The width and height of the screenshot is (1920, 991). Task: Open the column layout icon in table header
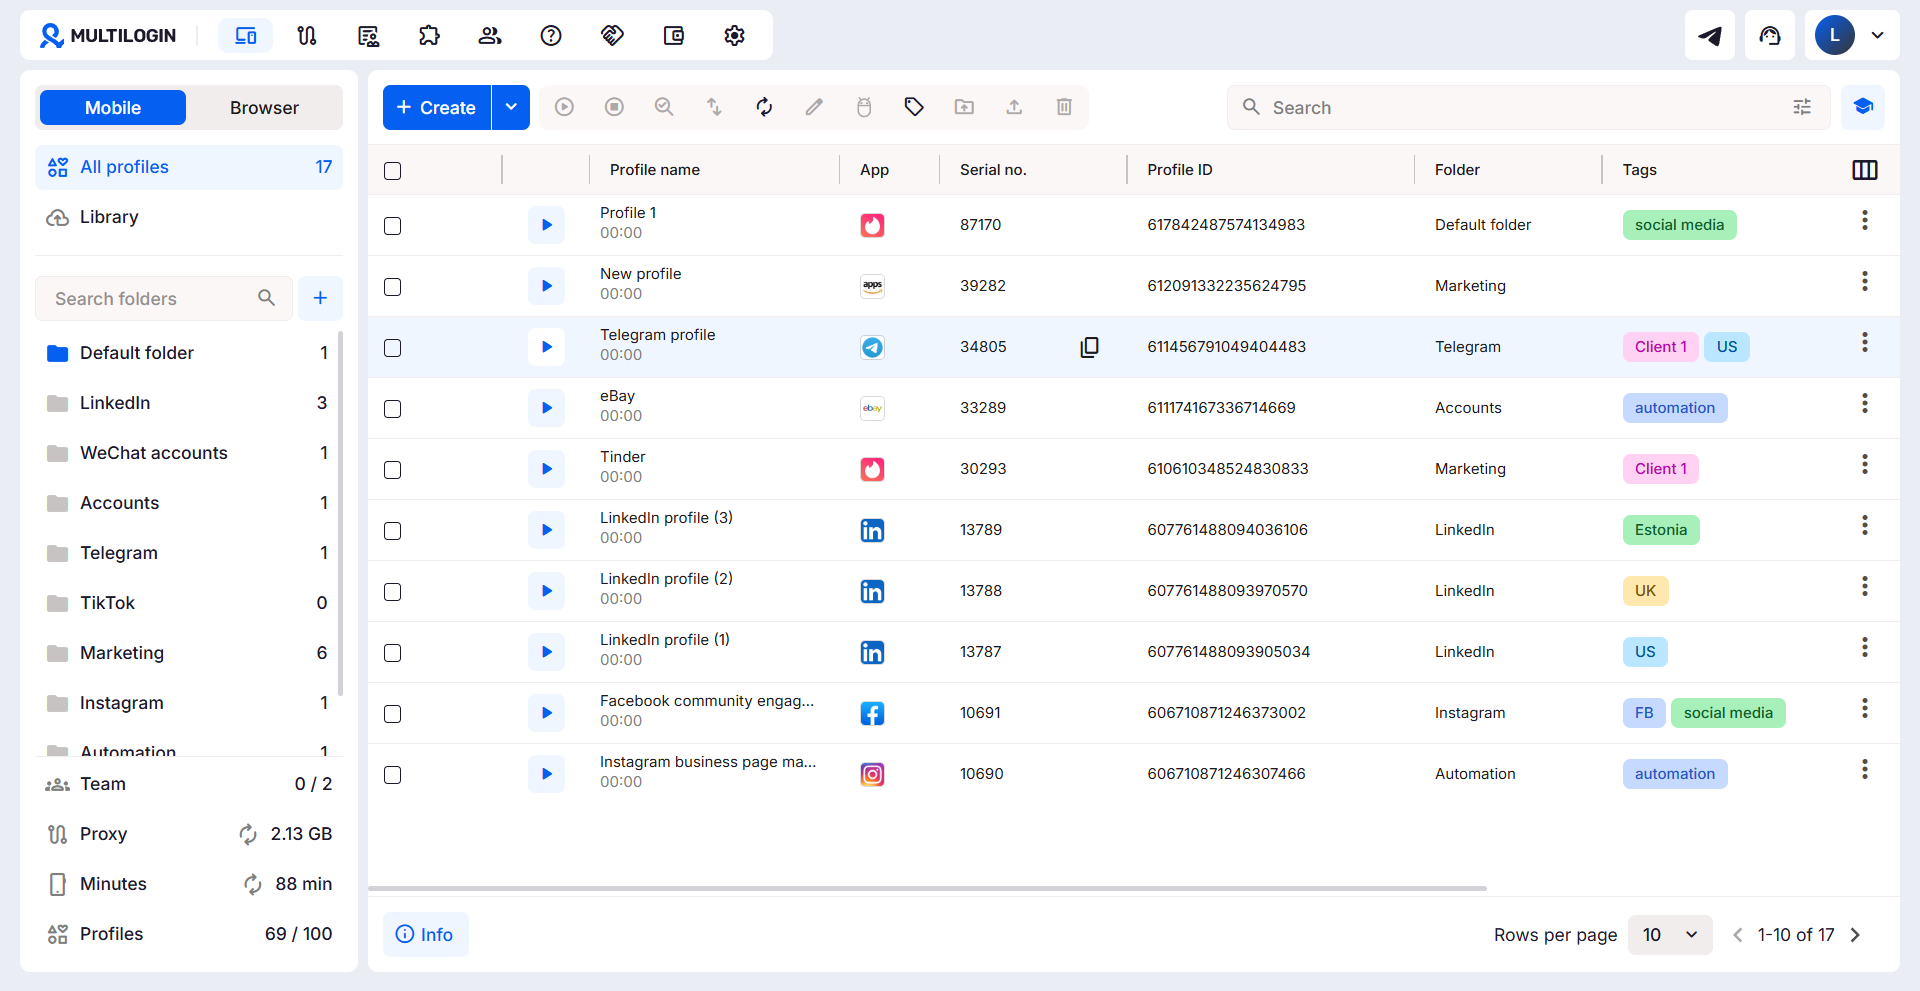tap(1864, 170)
